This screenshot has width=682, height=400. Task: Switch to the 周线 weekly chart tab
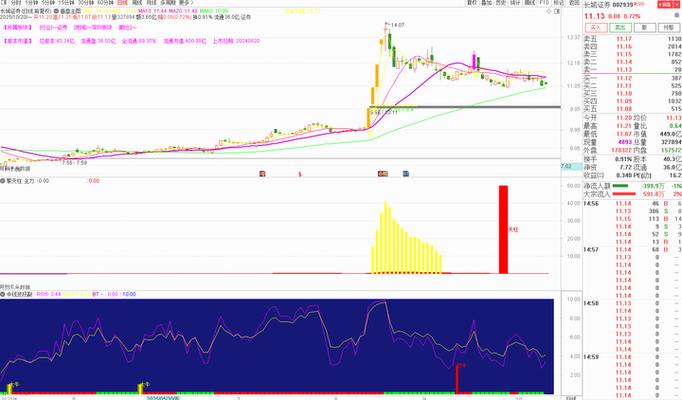tap(137, 3)
